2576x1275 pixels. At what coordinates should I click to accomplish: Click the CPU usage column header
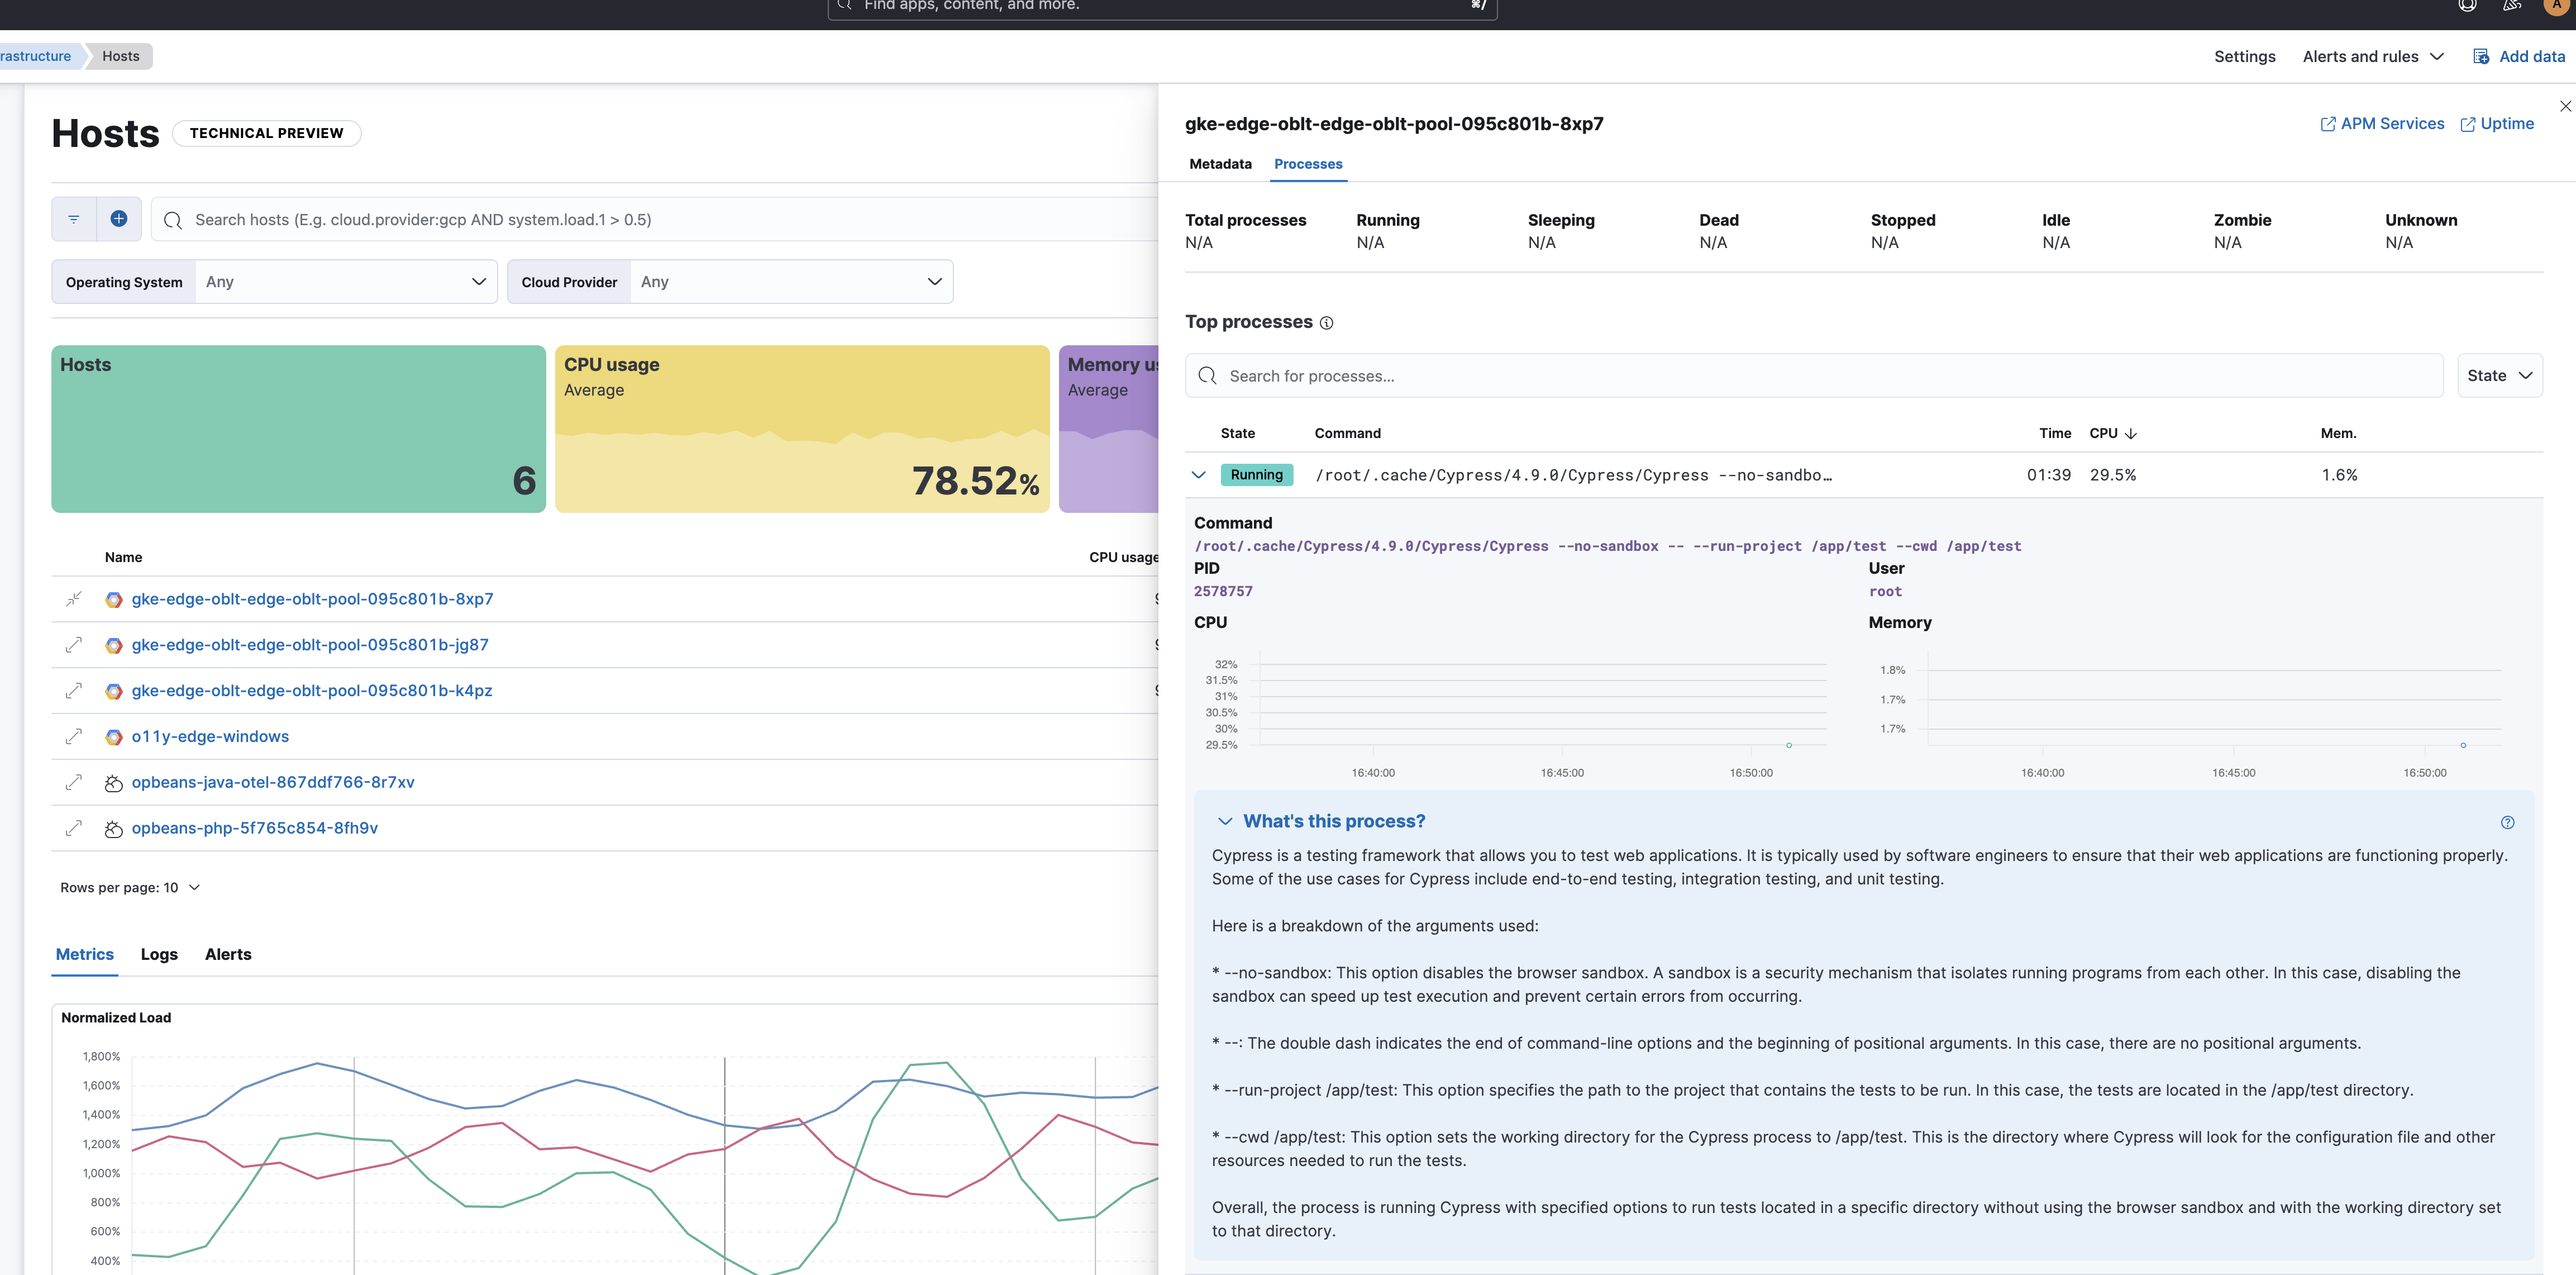point(1123,557)
